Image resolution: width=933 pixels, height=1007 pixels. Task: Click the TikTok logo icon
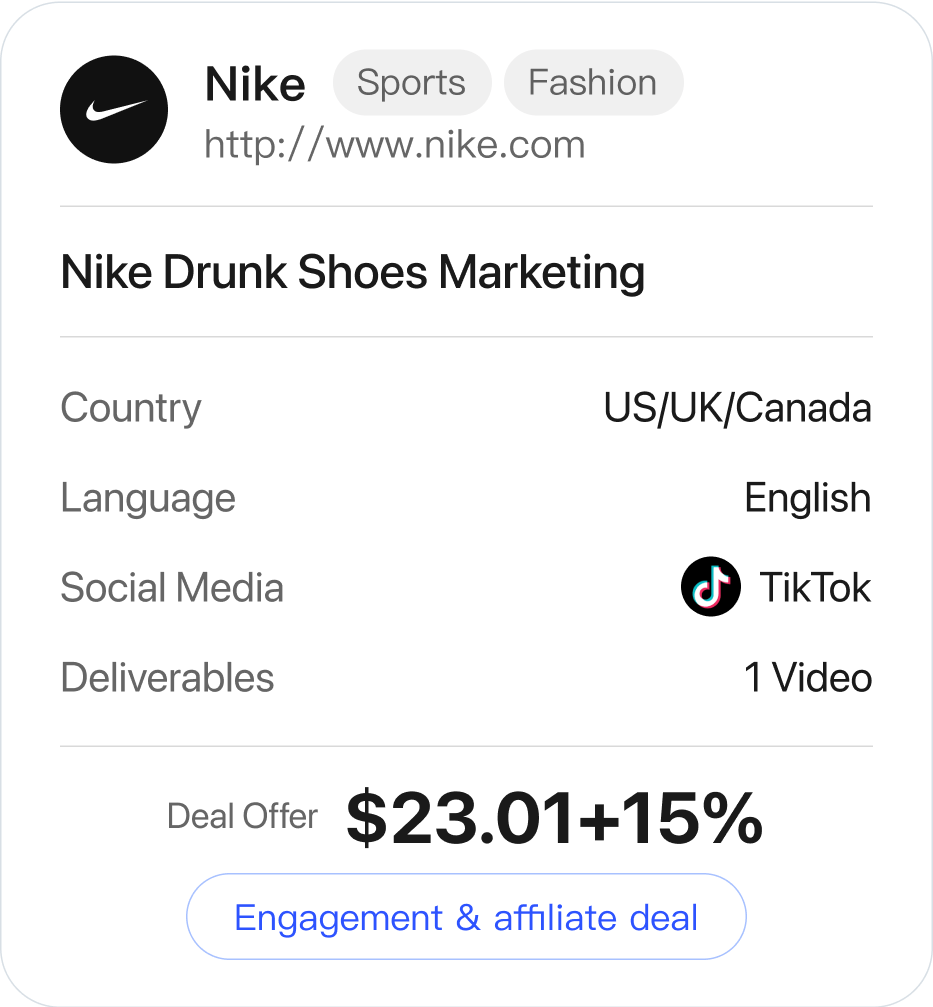point(711,586)
